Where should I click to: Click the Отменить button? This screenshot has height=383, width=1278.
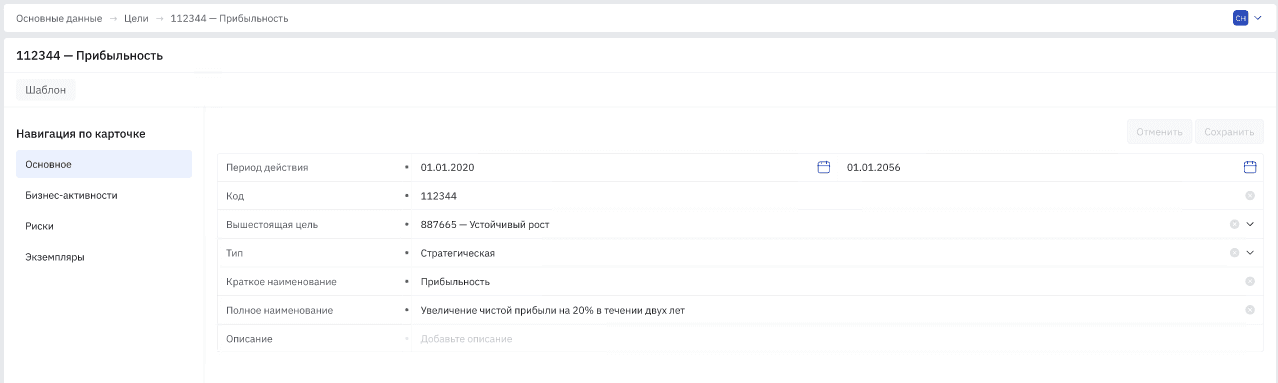pos(1159,132)
